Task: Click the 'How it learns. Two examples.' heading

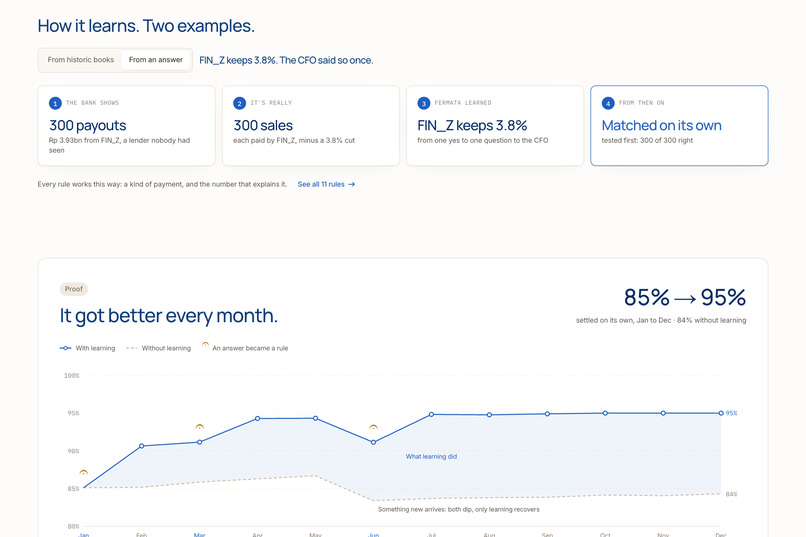Action: [x=146, y=26]
